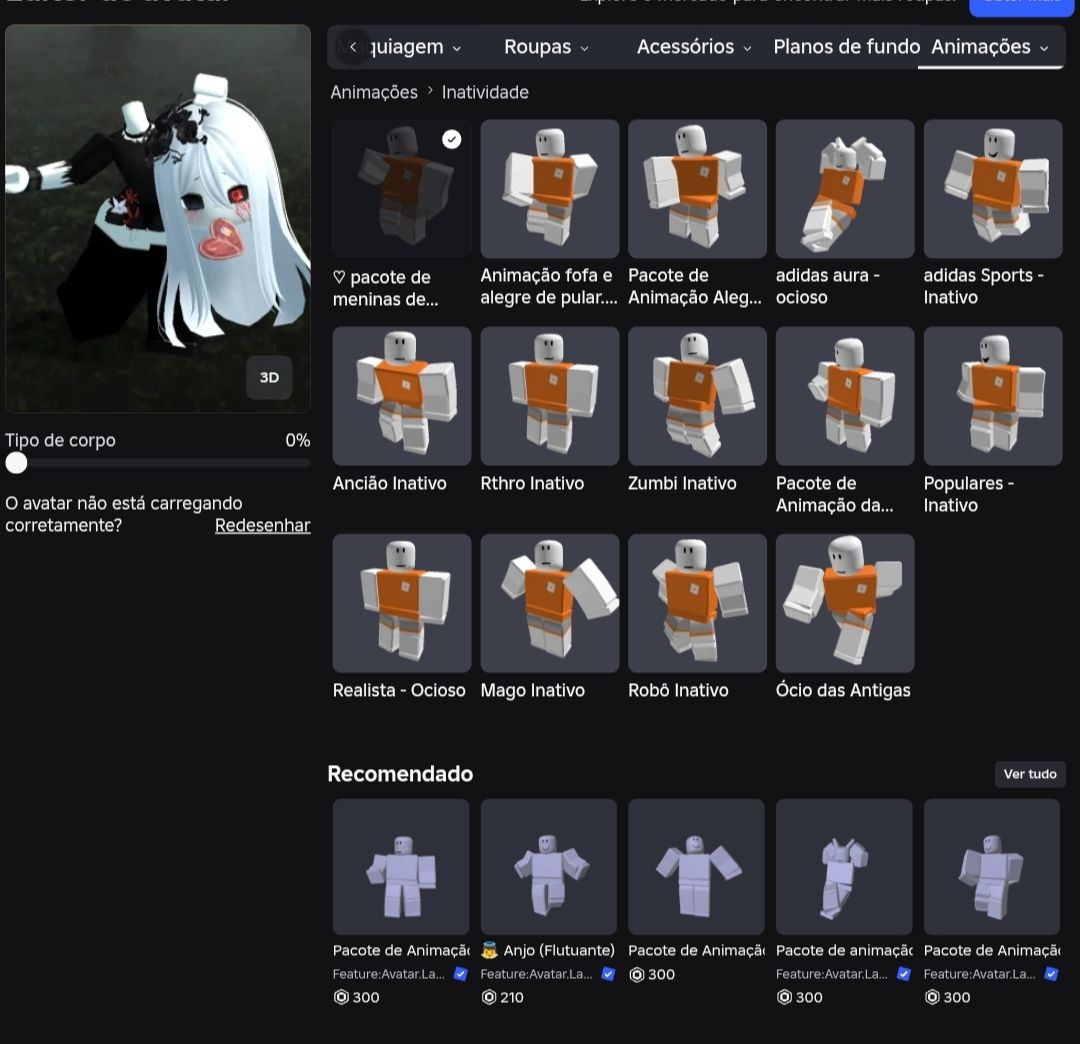Select the Rthro Inativo animation thumbnail

click(550, 396)
